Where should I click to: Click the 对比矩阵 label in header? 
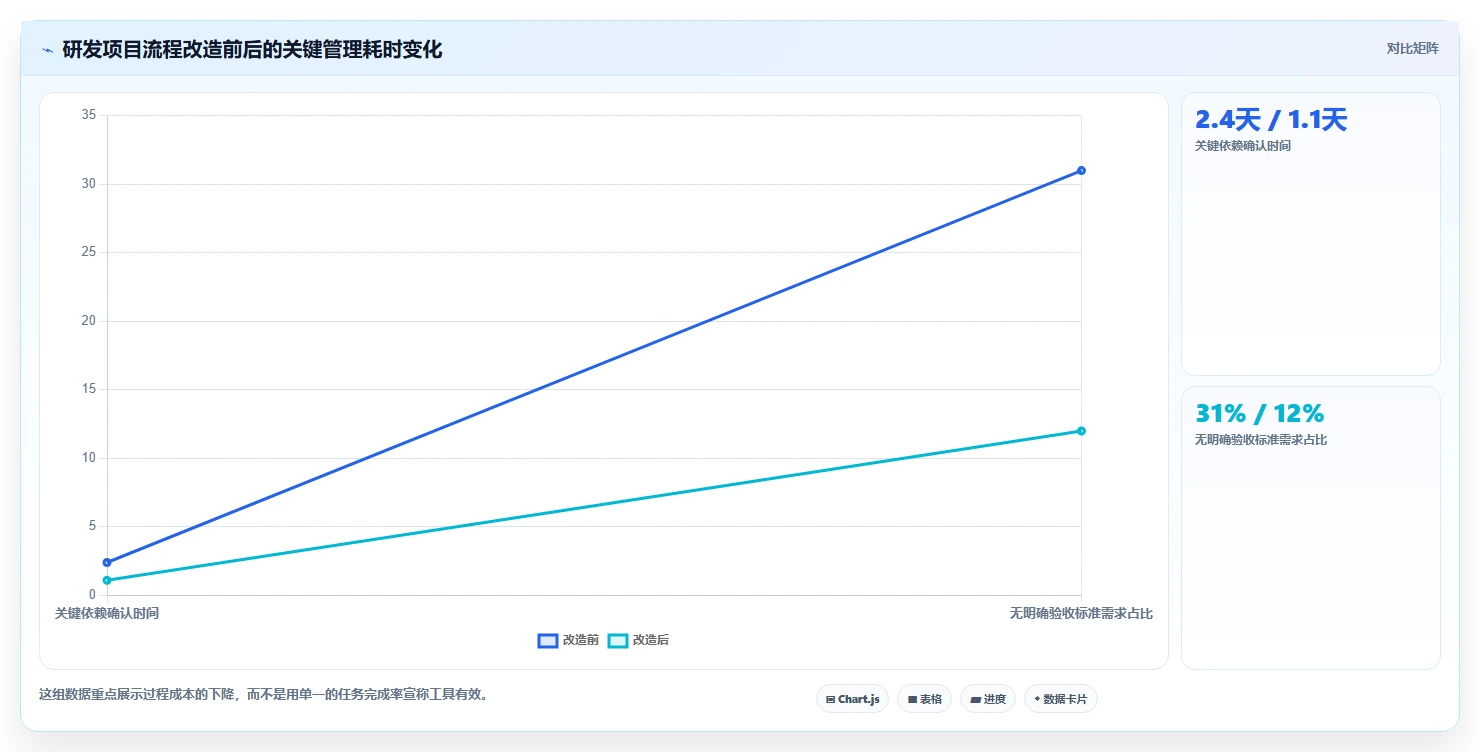point(1412,49)
